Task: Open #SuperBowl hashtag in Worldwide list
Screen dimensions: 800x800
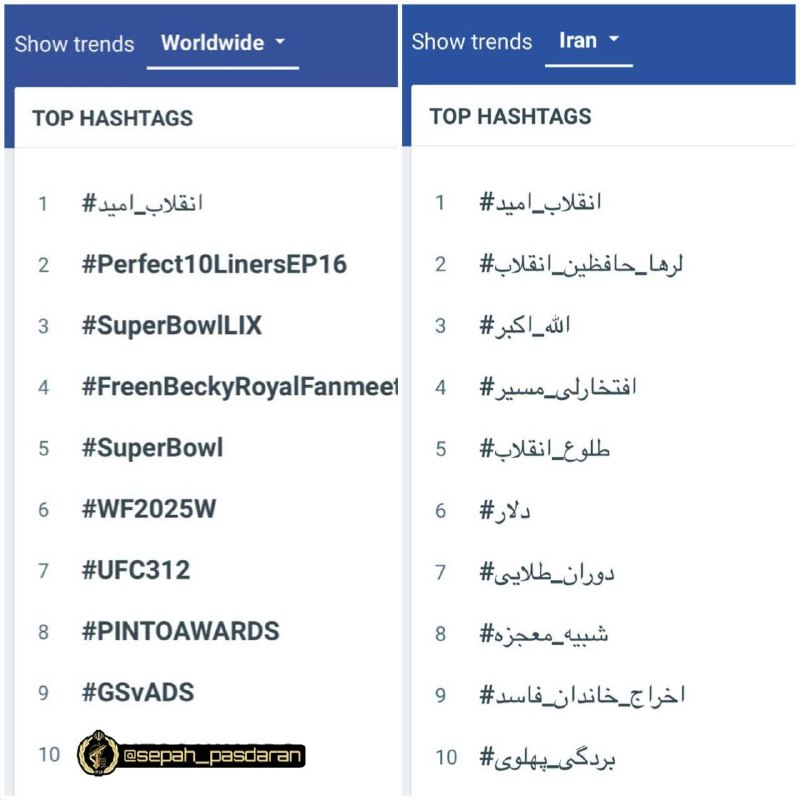Action: click(153, 448)
